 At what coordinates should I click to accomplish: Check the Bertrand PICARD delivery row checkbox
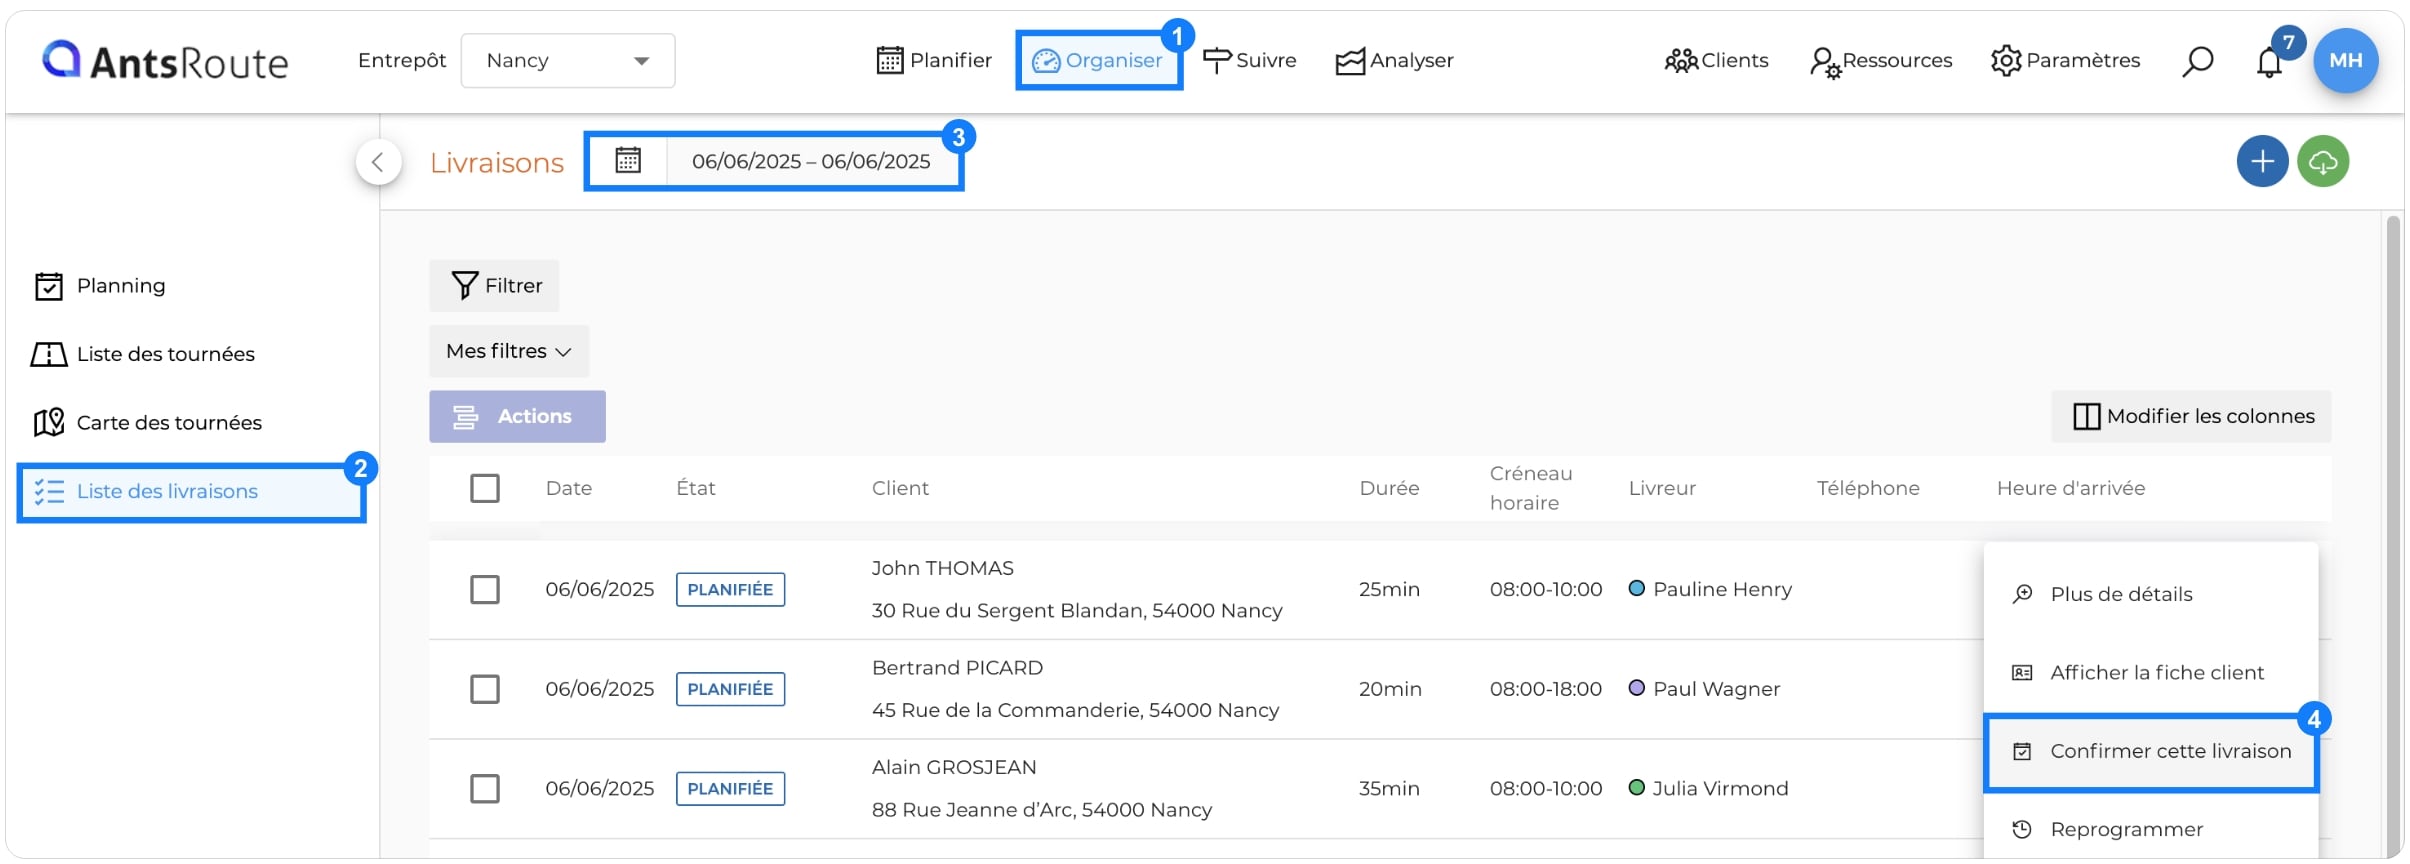[x=485, y=689]
